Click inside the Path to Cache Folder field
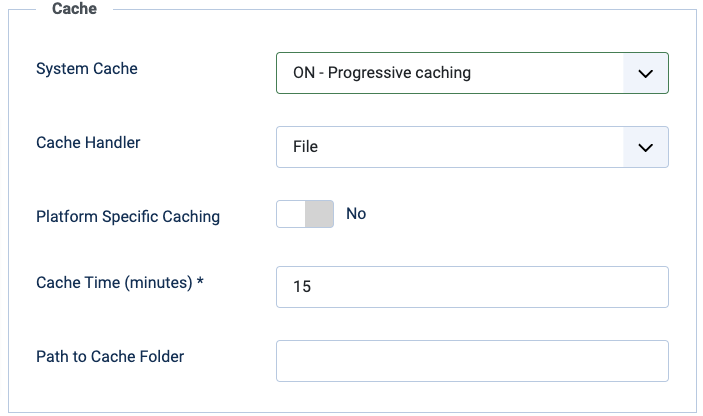The height and width of the screenshot is (416, 703). point(471,361)
